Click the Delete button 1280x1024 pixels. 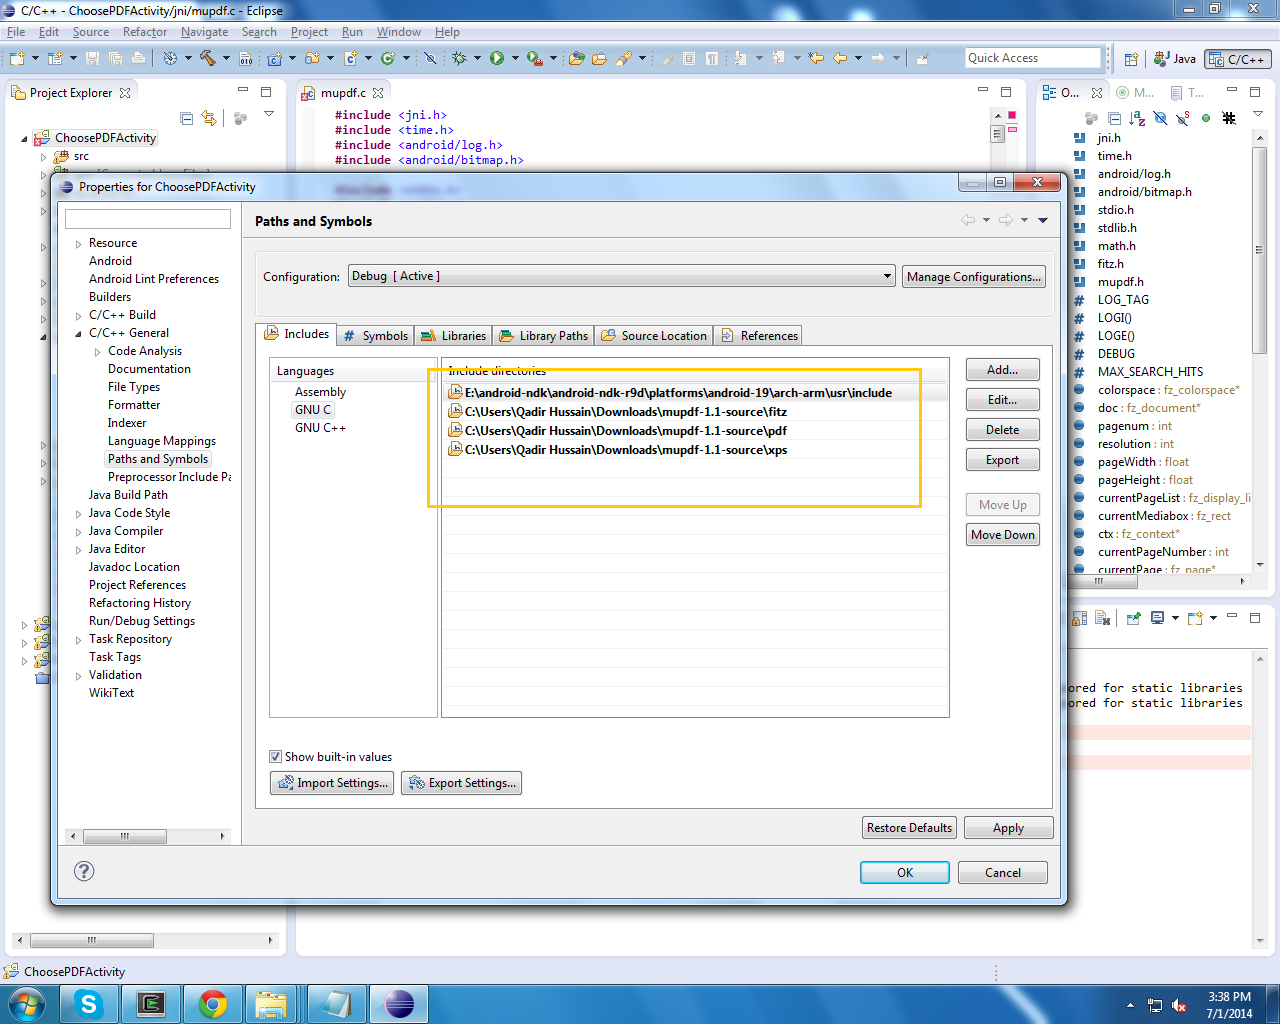[x=1002, y=430]
